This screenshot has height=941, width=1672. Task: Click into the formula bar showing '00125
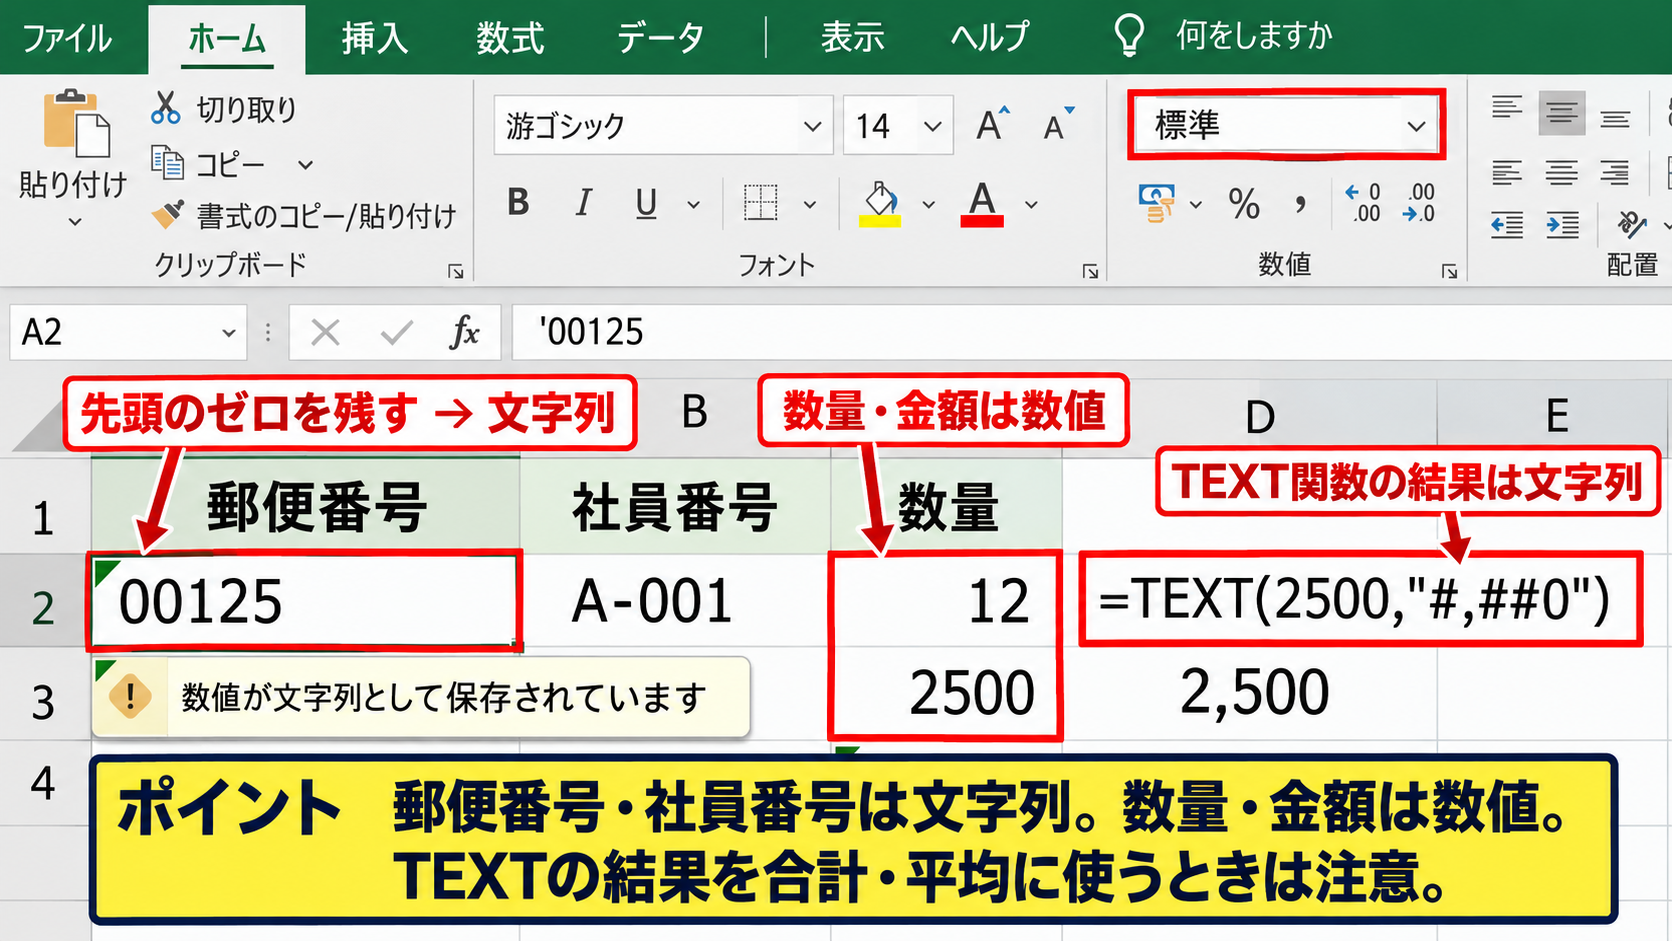[x=1091, y=332]
